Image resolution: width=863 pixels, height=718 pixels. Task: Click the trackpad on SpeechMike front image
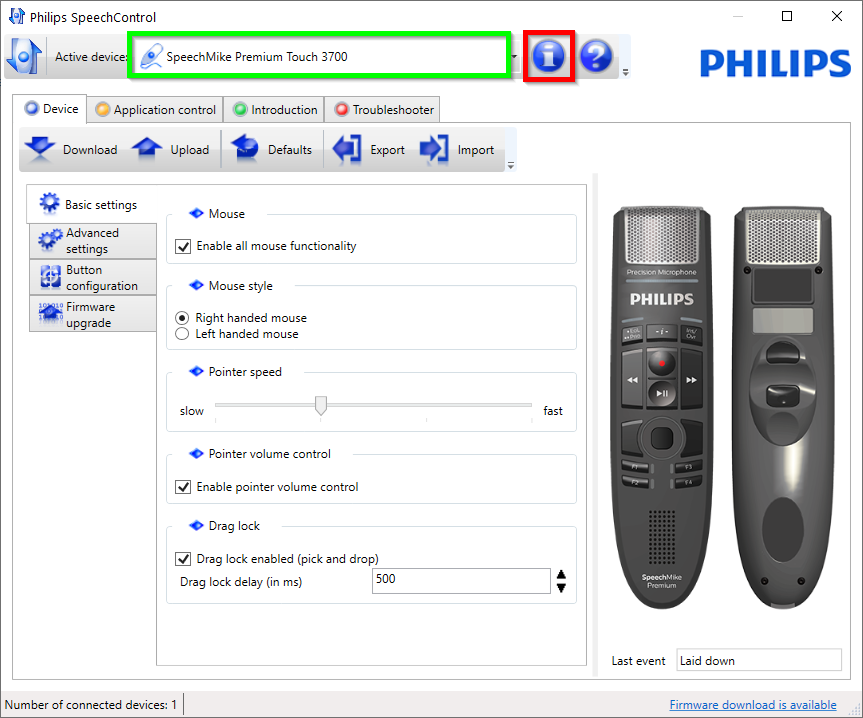pyautogui.click(x=662, y=438)
